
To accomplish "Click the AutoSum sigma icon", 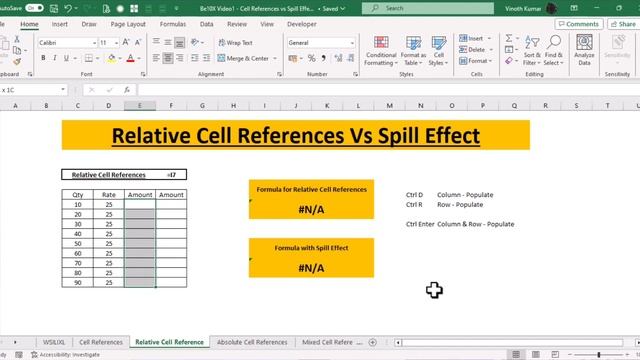I will click(x=509, y=38).
